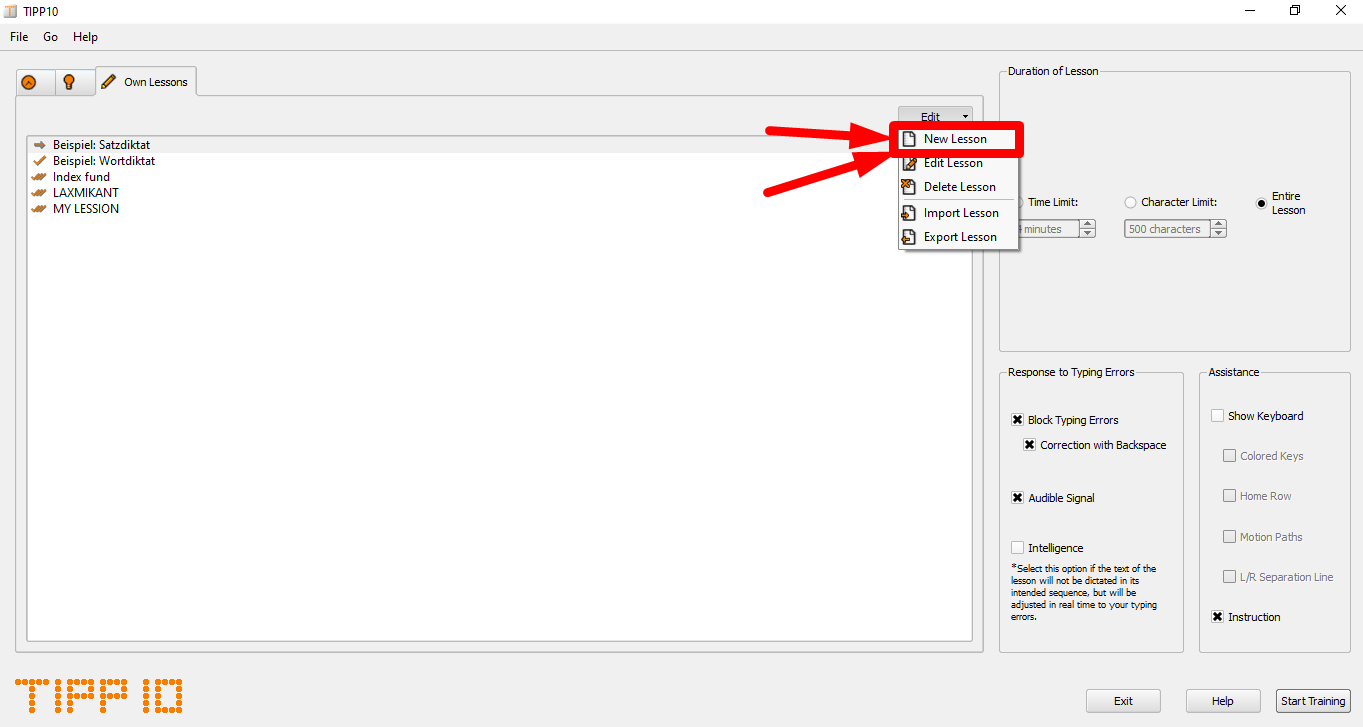Click the checkmark icon beside Beispiel: Wortdiktat

40,161
